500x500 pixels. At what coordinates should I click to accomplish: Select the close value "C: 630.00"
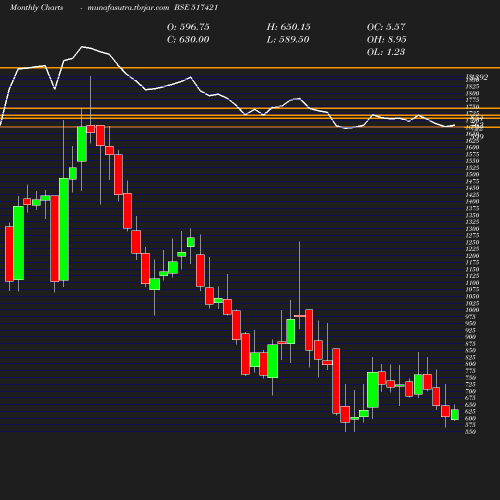pos(188,39)
